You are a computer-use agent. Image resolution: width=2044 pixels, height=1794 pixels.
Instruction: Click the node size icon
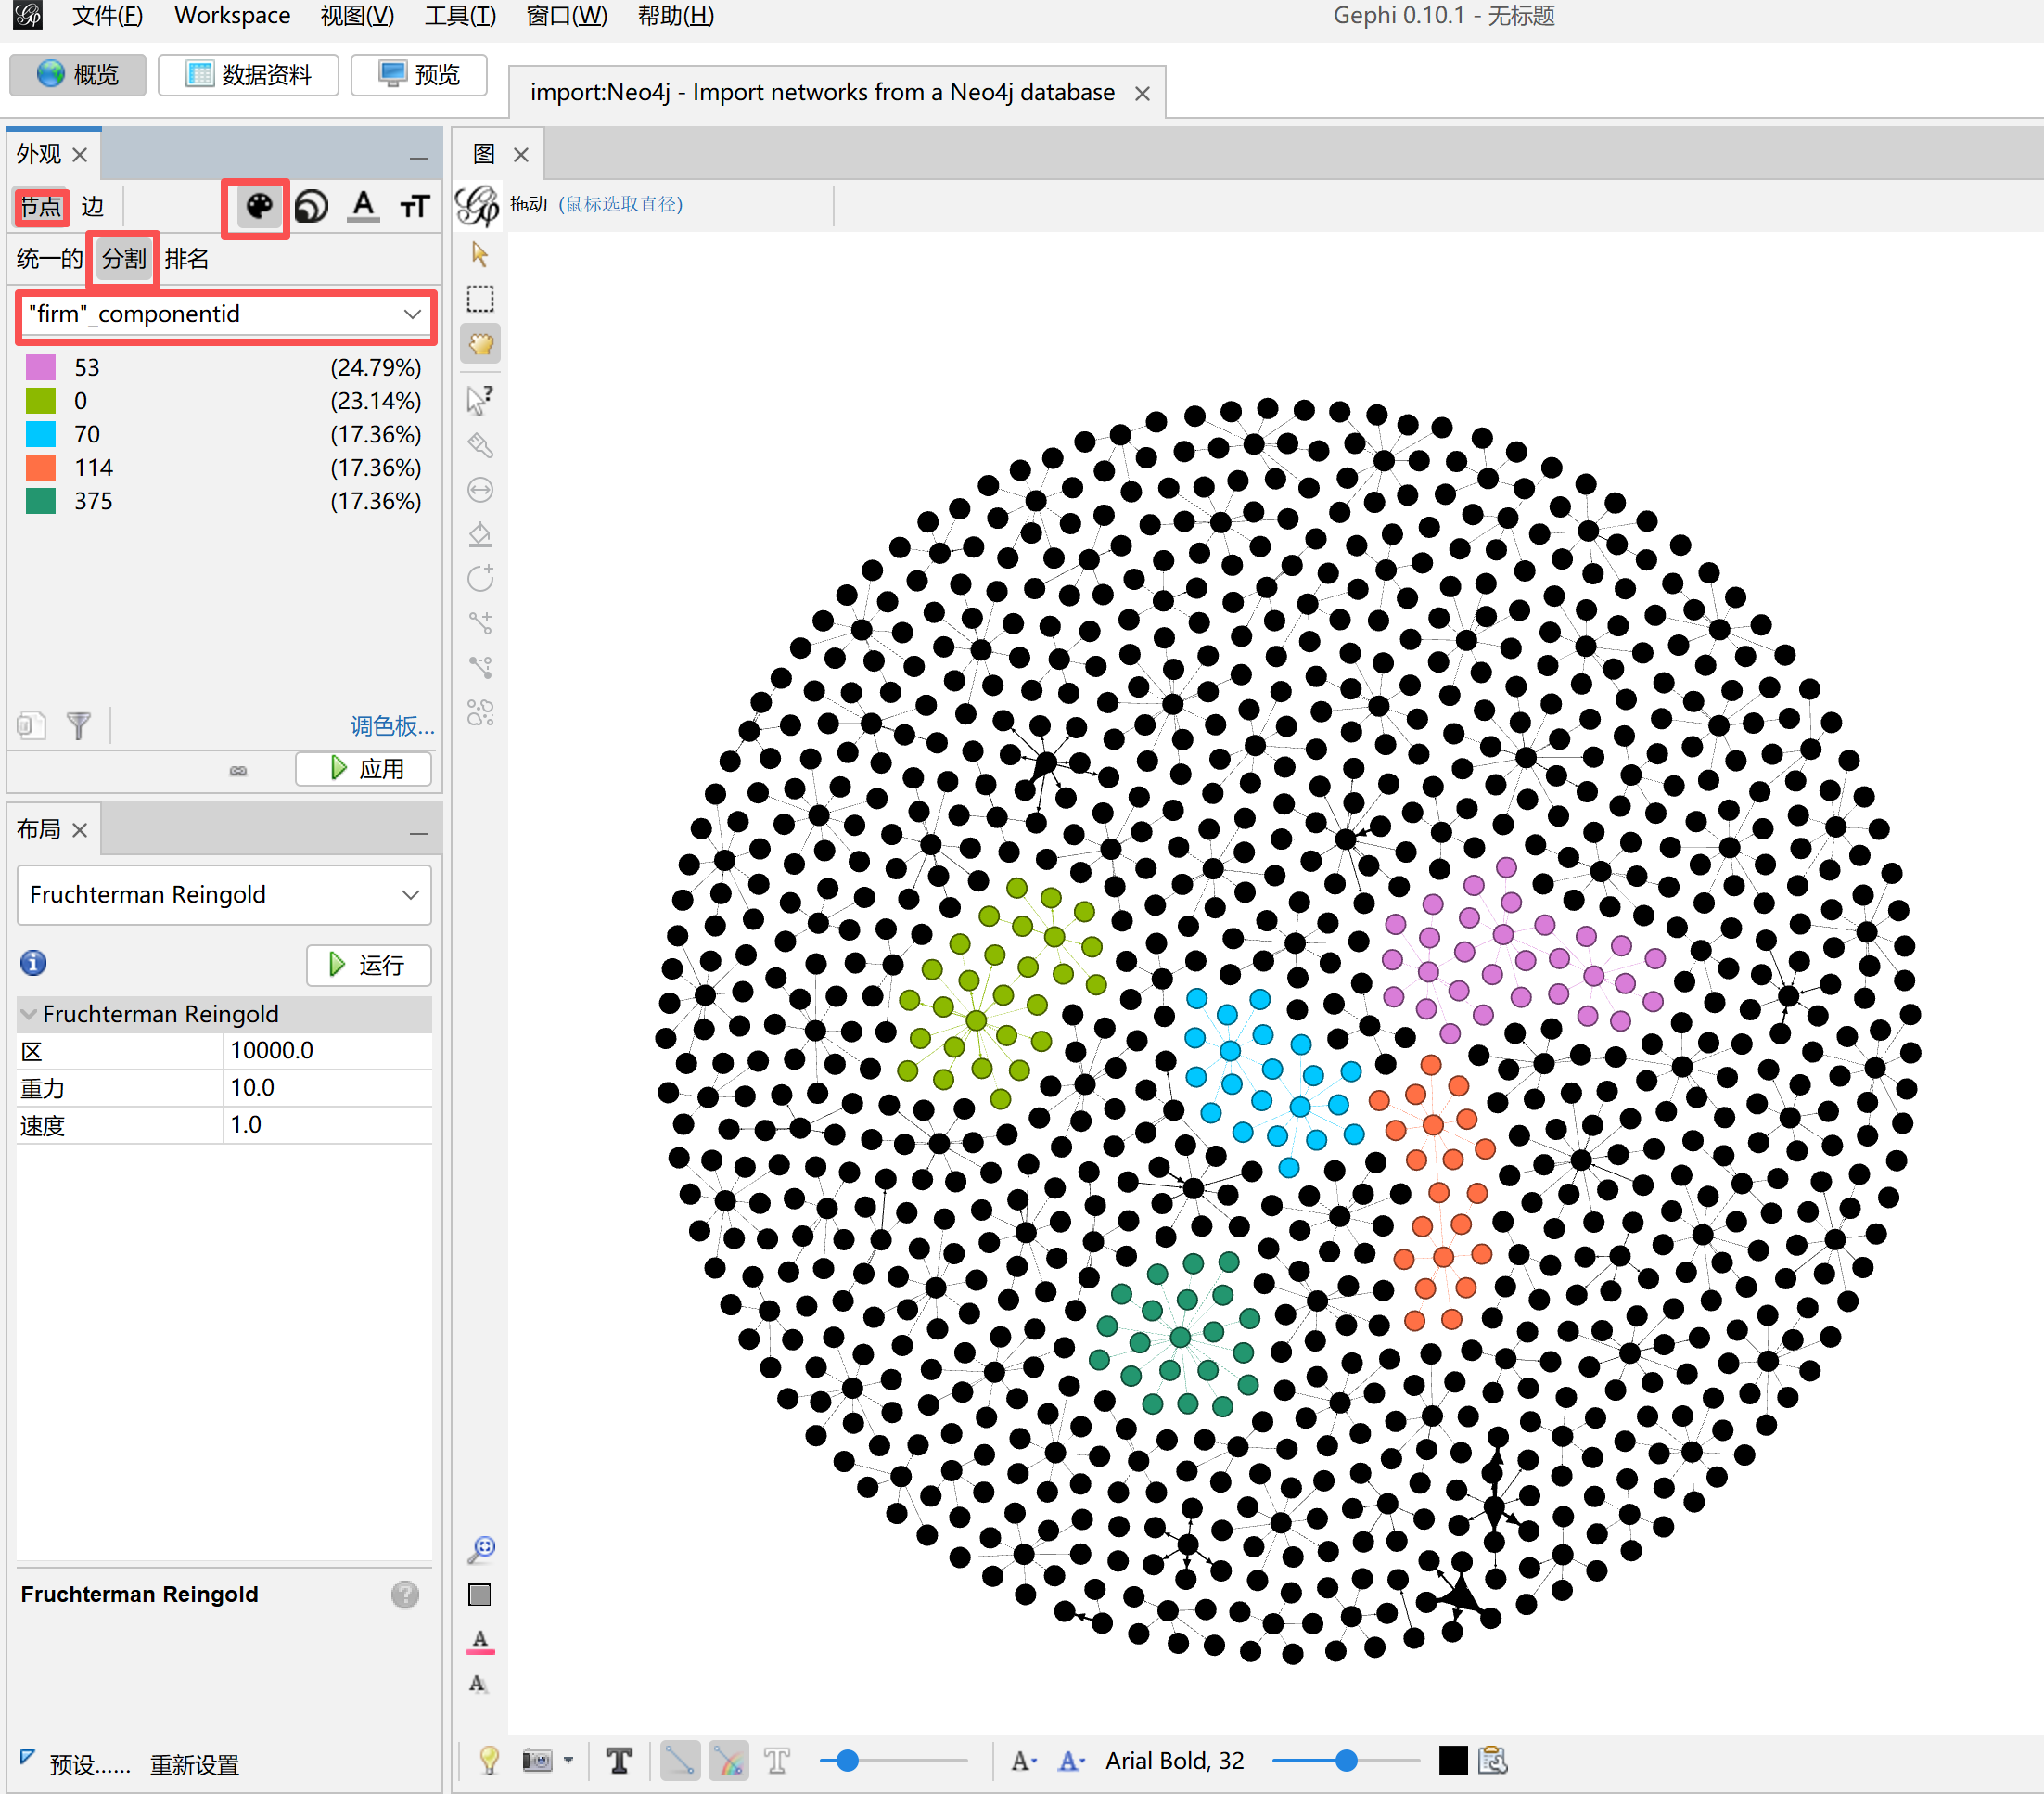click(x=312, y=207)
